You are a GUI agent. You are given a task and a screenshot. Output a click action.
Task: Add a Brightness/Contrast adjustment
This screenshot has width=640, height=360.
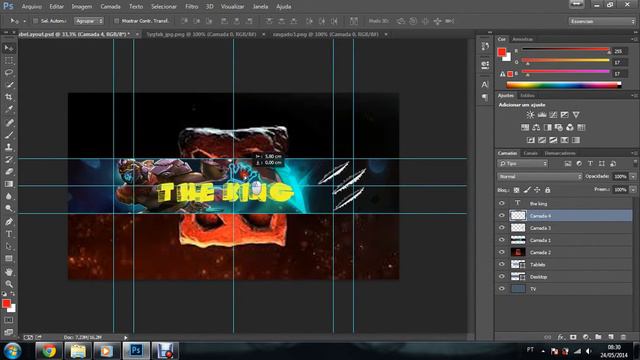tap(530, 115)
